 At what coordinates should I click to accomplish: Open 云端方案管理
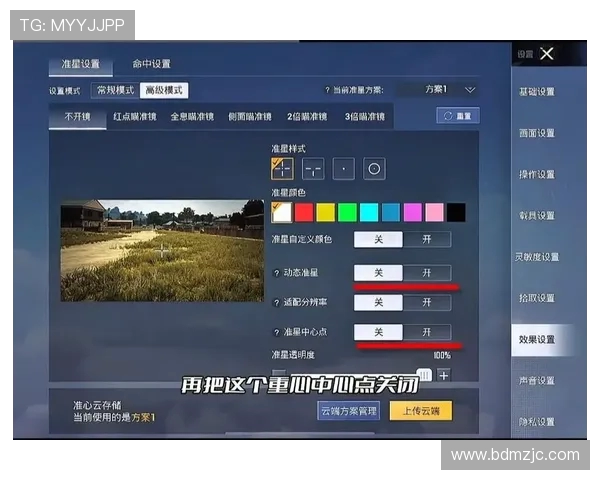click(x=349, y=411)
